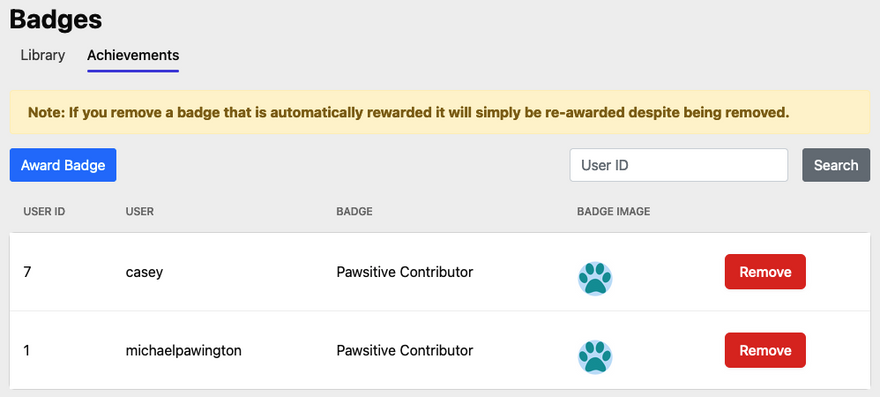Focus the User ID search field

coord(679,165)
